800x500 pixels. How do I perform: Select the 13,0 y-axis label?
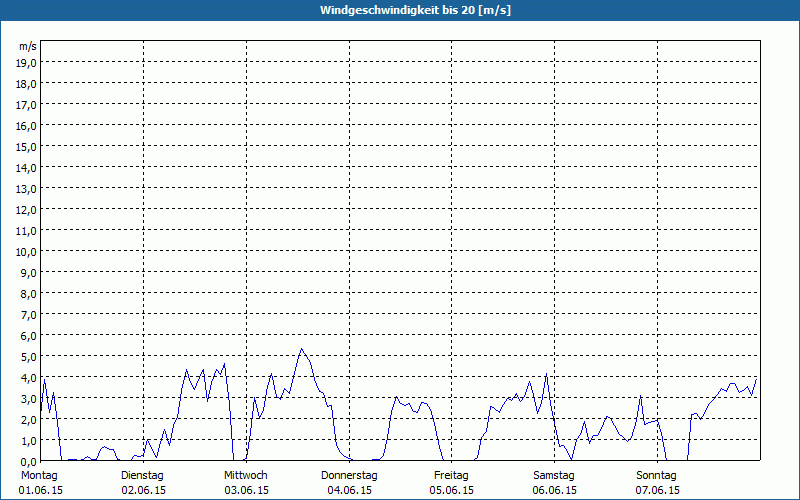27,189
